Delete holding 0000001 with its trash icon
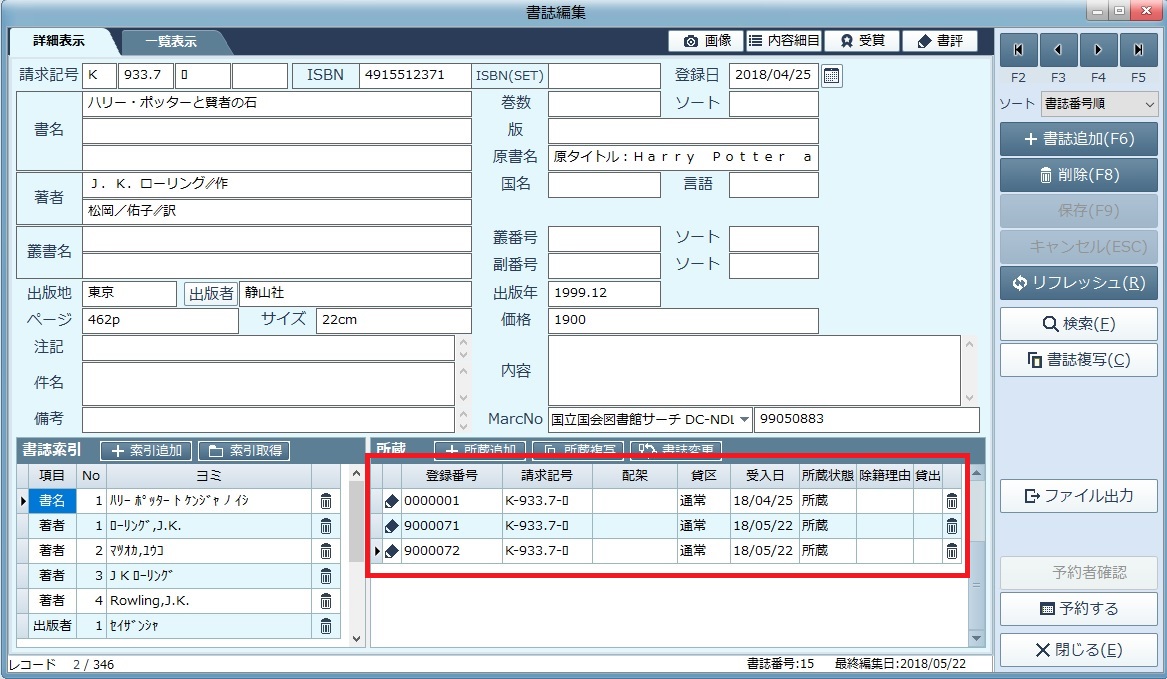The width and height of the screenshot is (1167, 679). pos(952,501)
